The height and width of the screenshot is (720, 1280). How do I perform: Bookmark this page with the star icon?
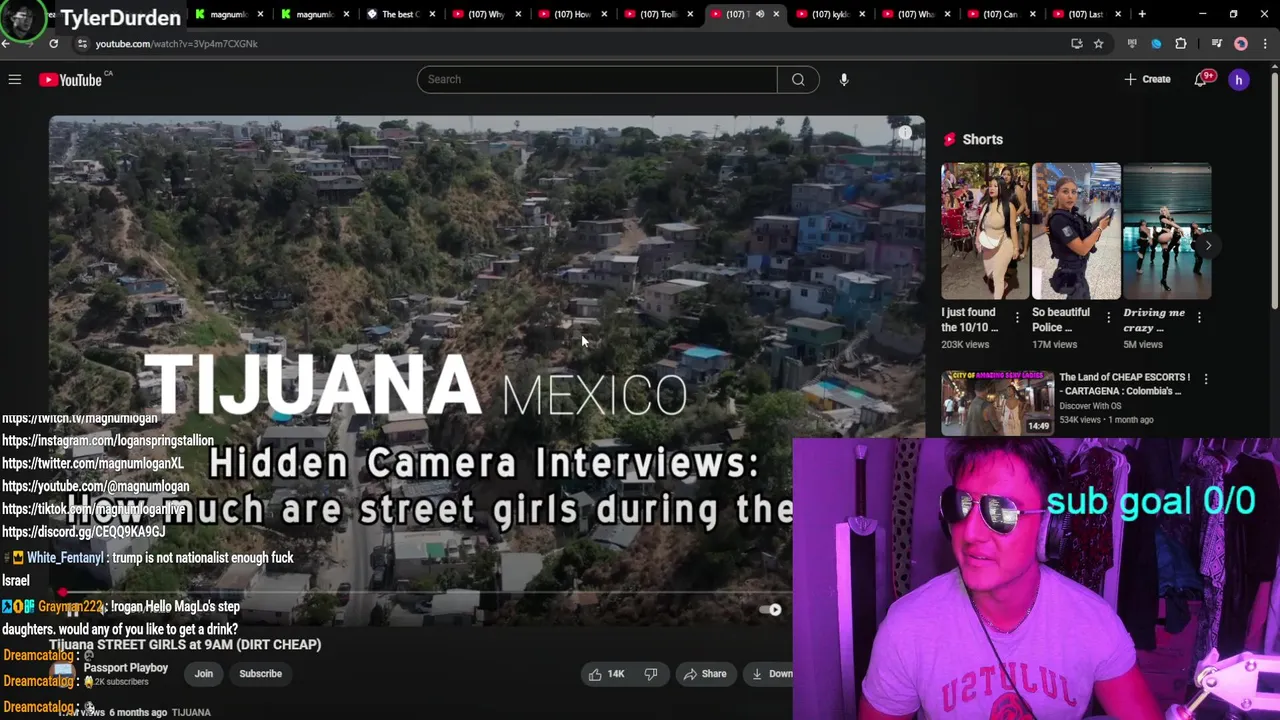click(x=1098, y=43)
